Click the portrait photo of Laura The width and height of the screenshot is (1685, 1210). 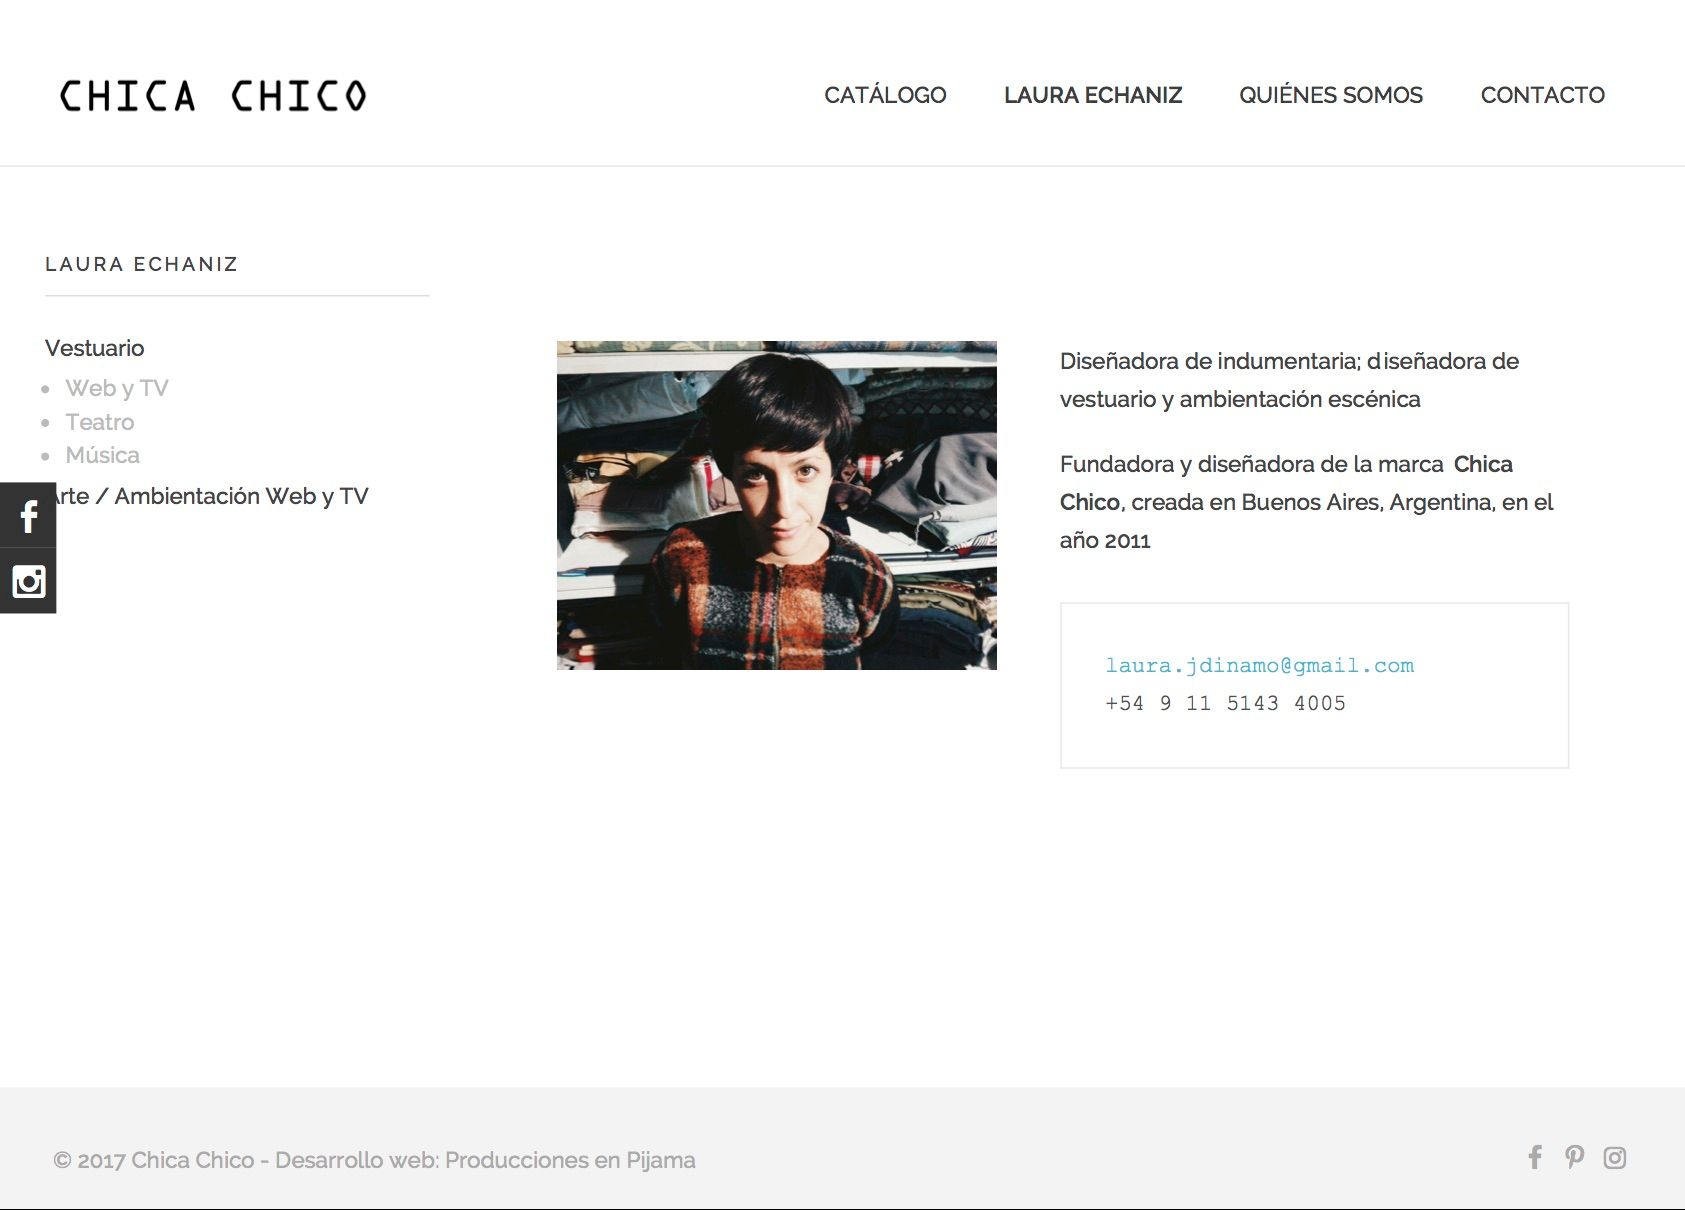tap(777, 505)
